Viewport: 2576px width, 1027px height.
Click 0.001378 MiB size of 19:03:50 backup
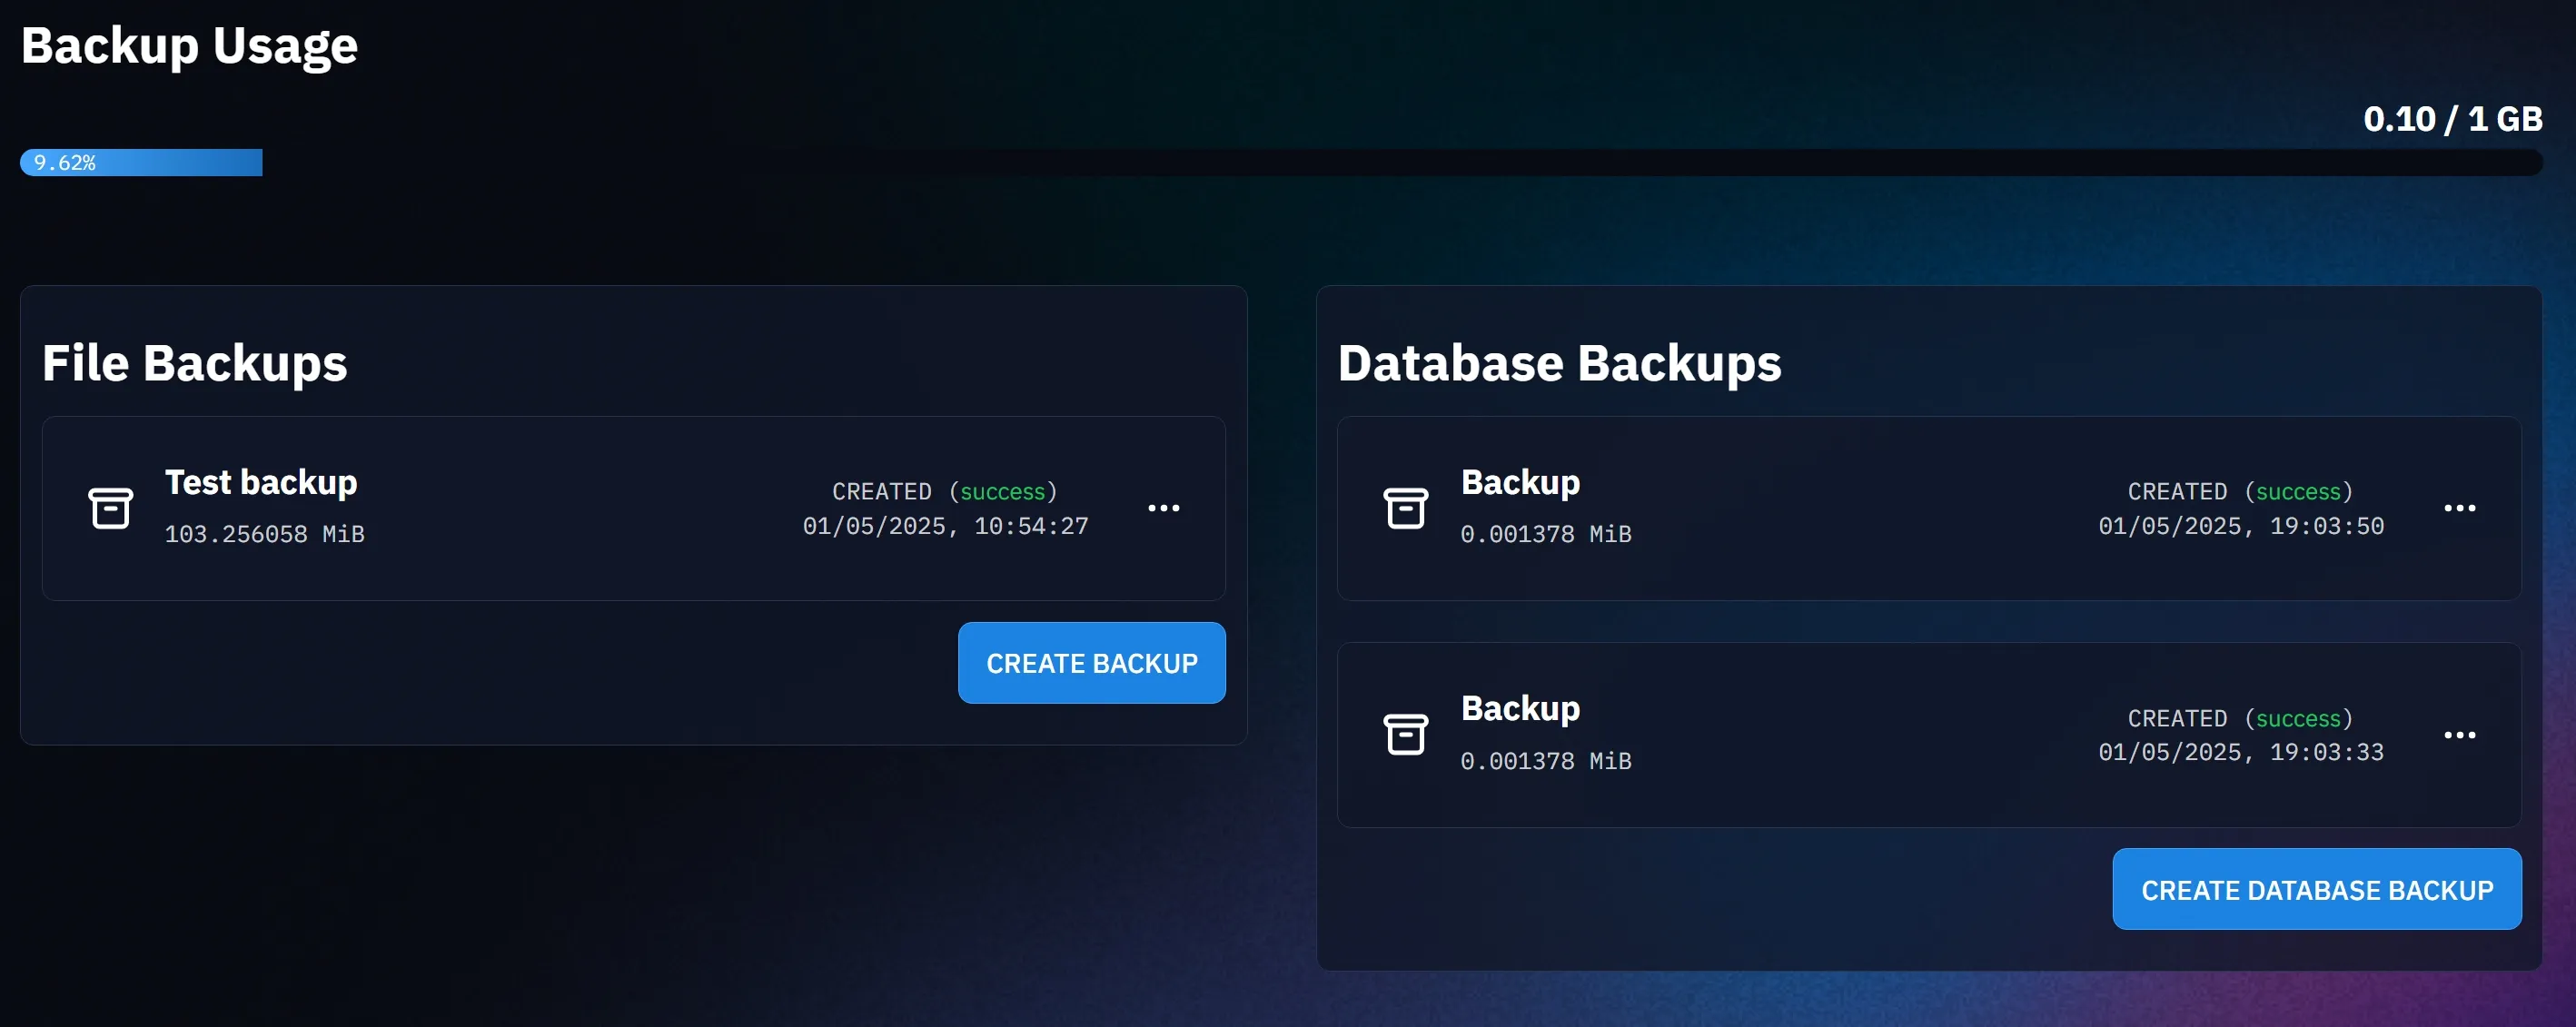1546,534
